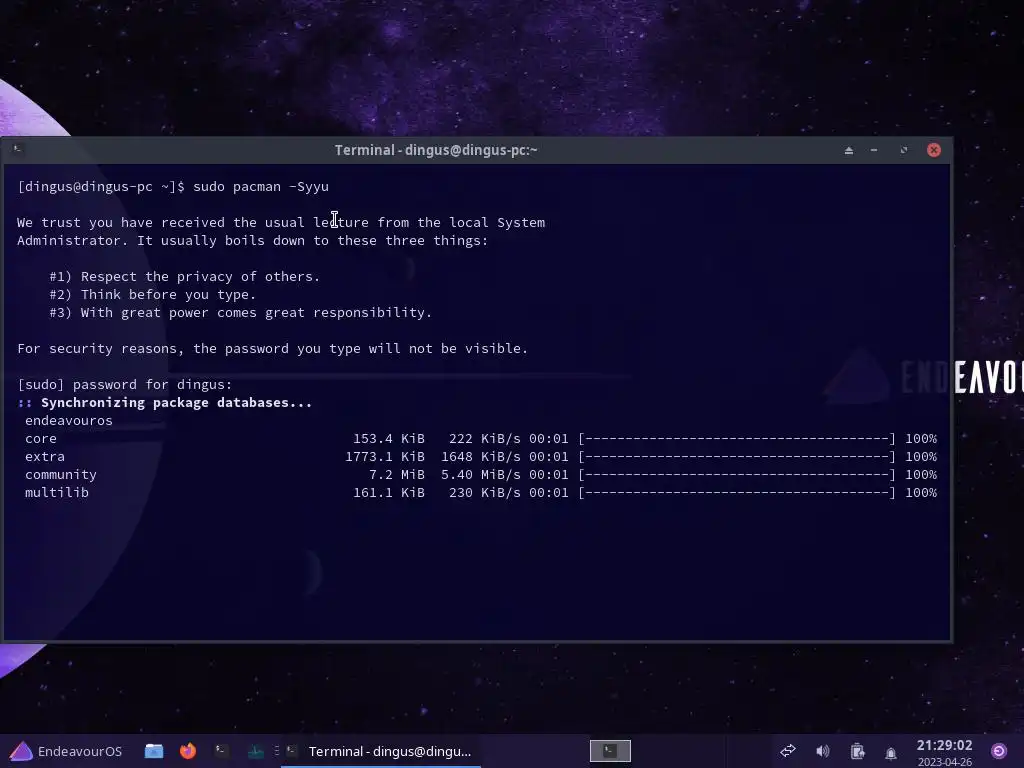Click the workspace switcher thumbnail
Screen dimensions: 1024x768
coord(610,751)
